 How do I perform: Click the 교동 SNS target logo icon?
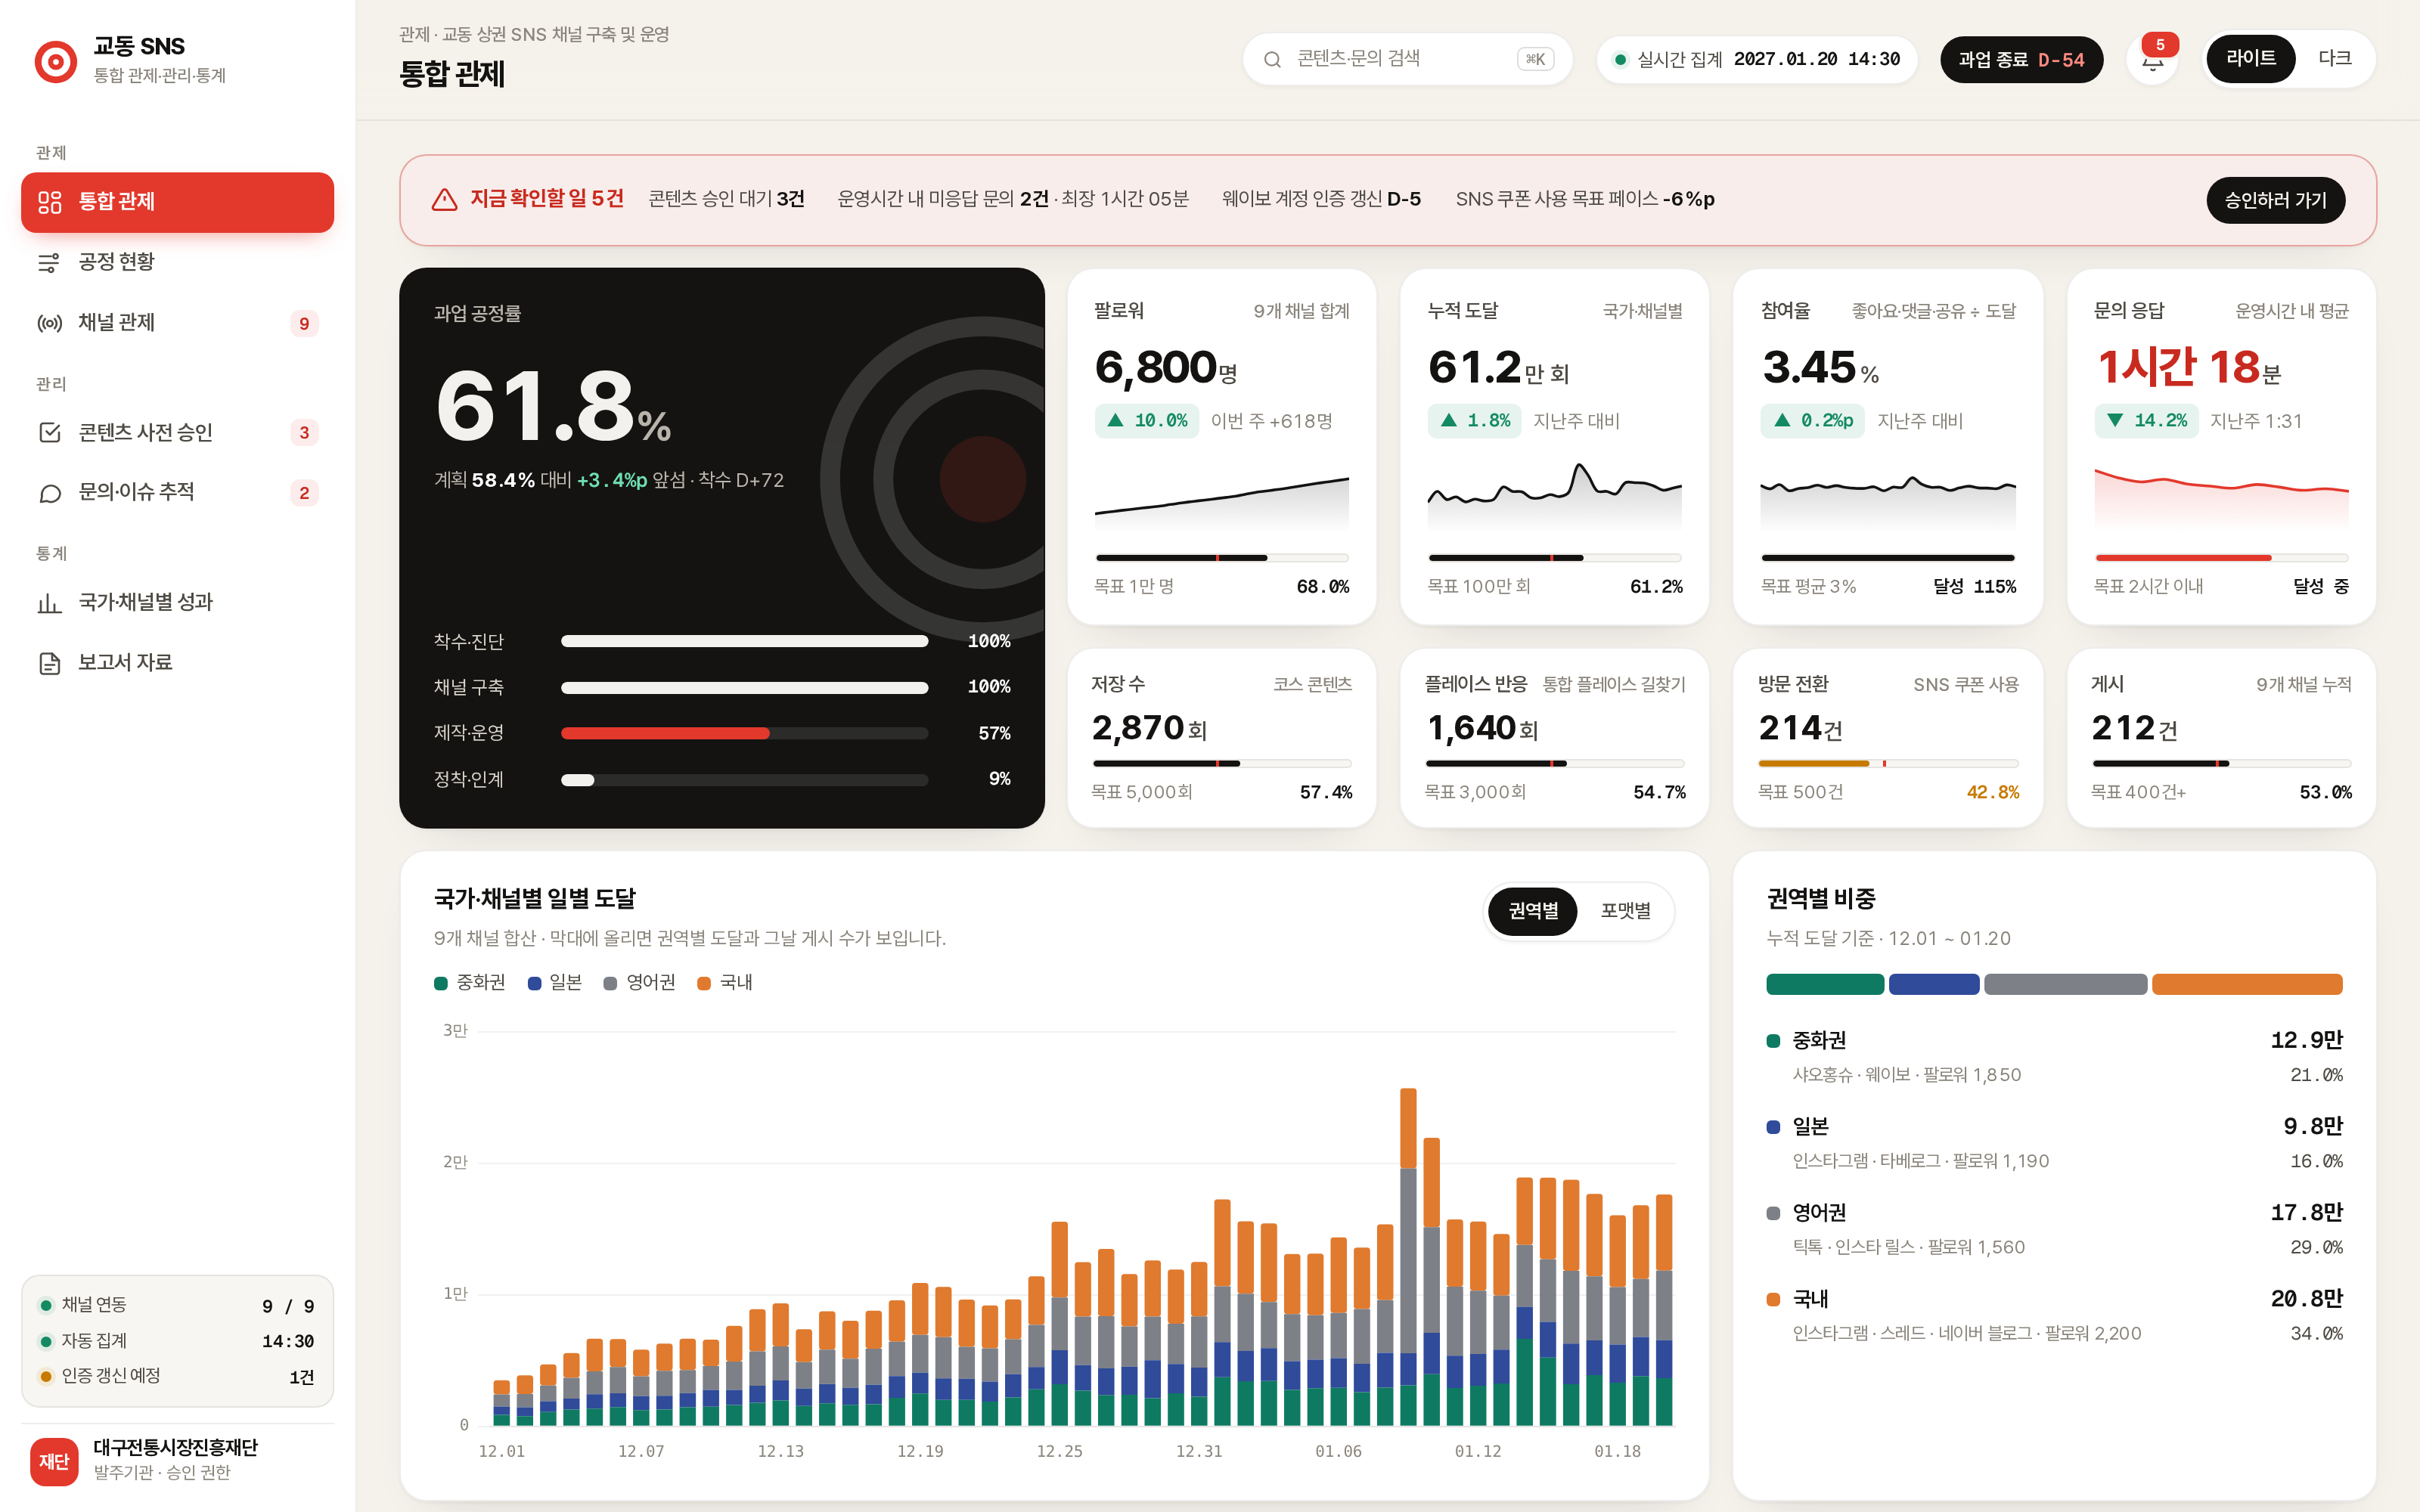coord(56,61)
